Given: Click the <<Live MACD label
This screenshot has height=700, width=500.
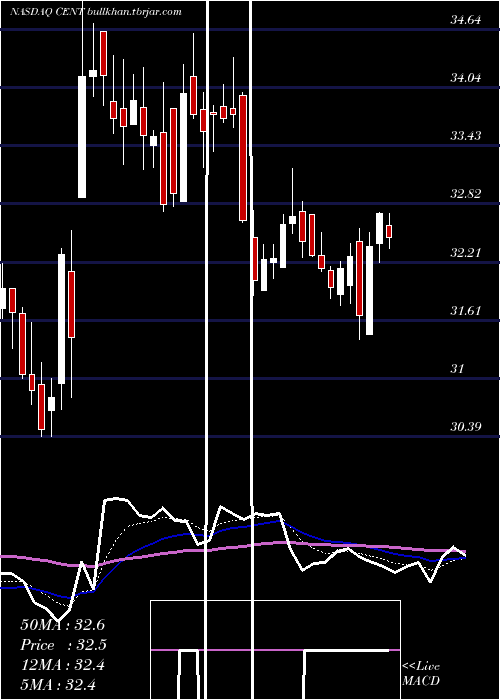Looking at the screenshot, I should [421, 673].
